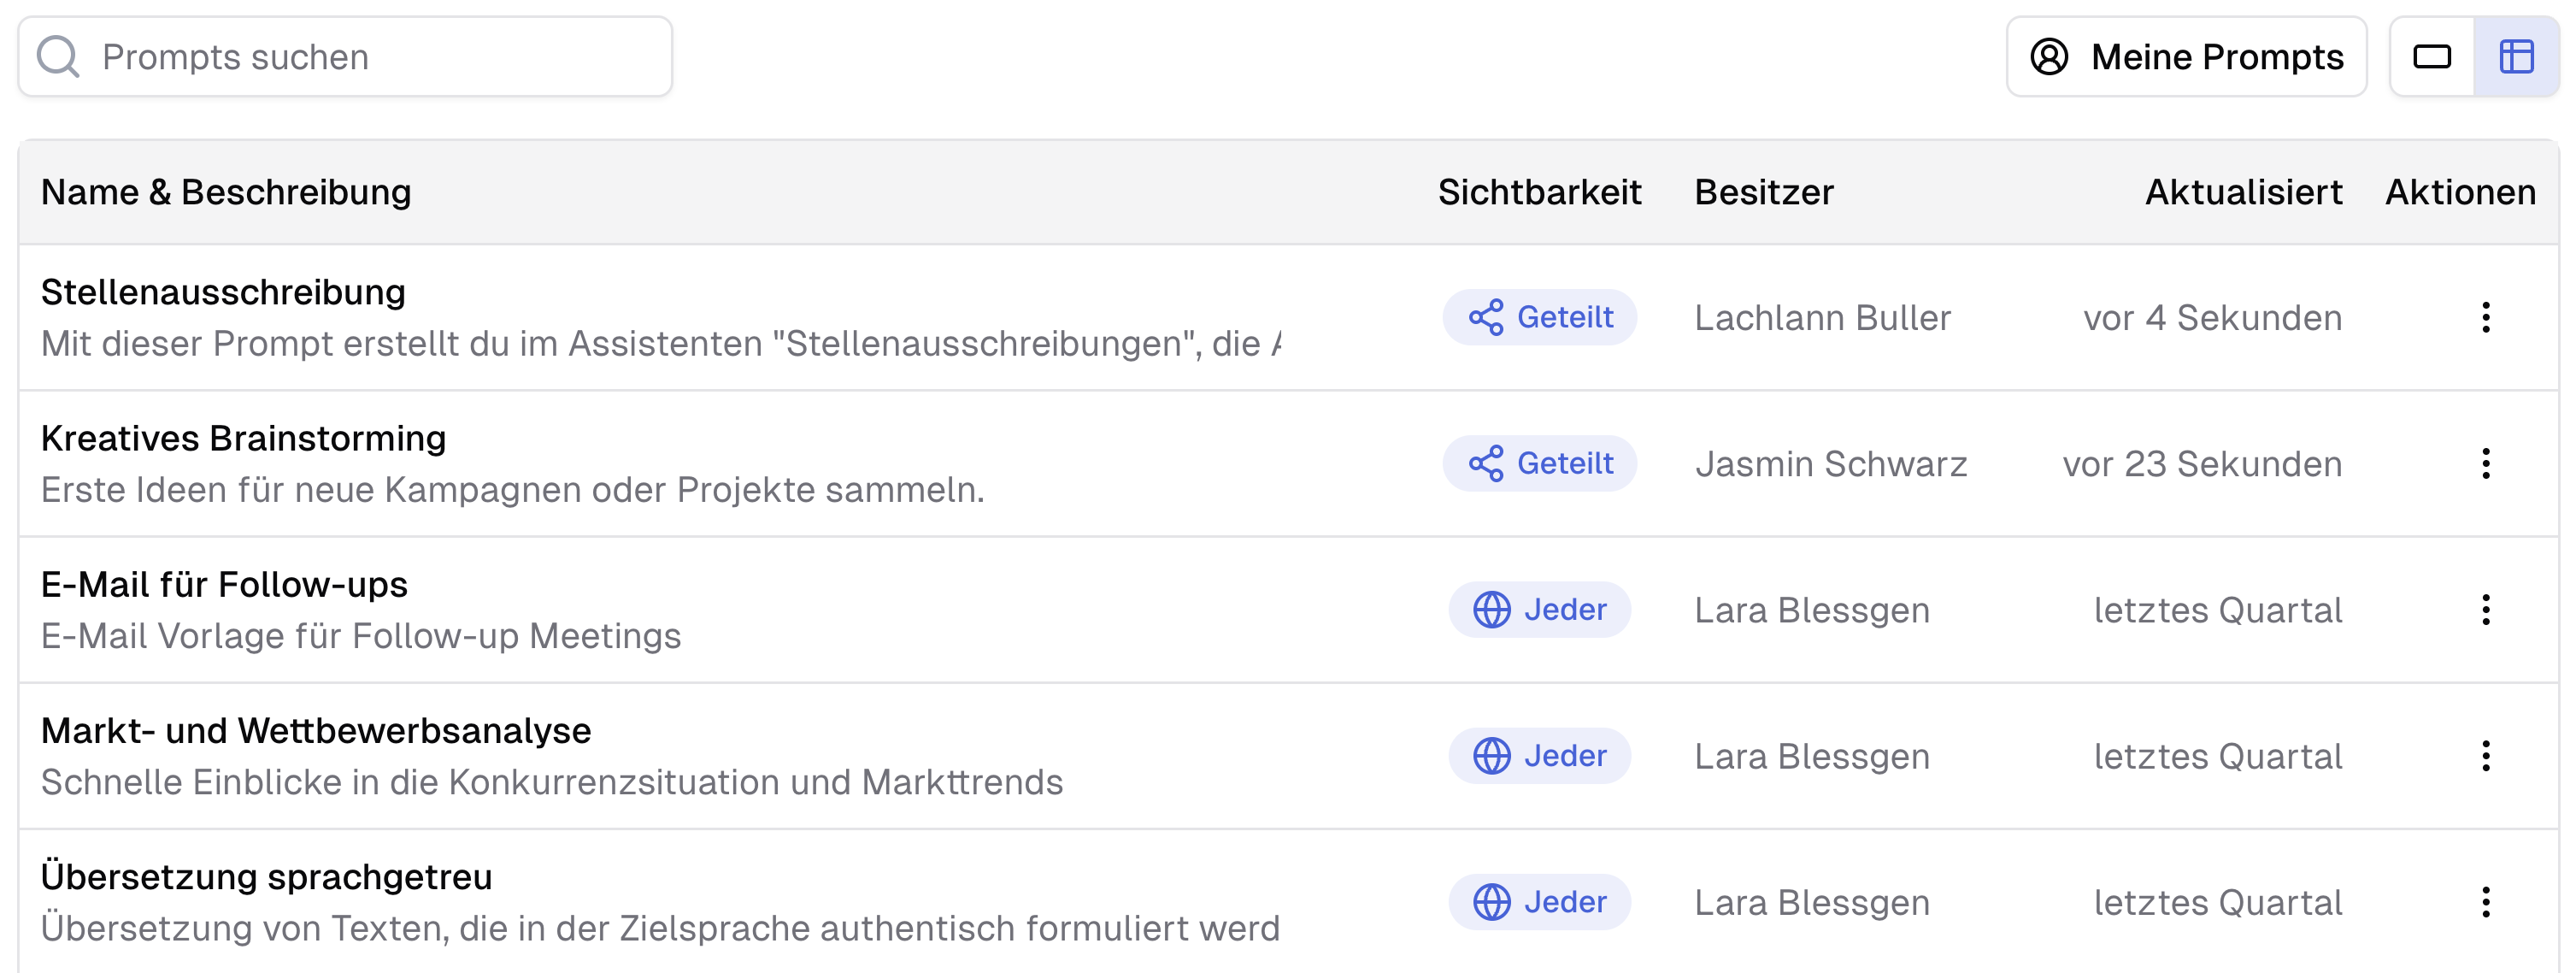Click the share icon for Kreatives Brainstorming
The image size is (2576, 973).
1489,463
